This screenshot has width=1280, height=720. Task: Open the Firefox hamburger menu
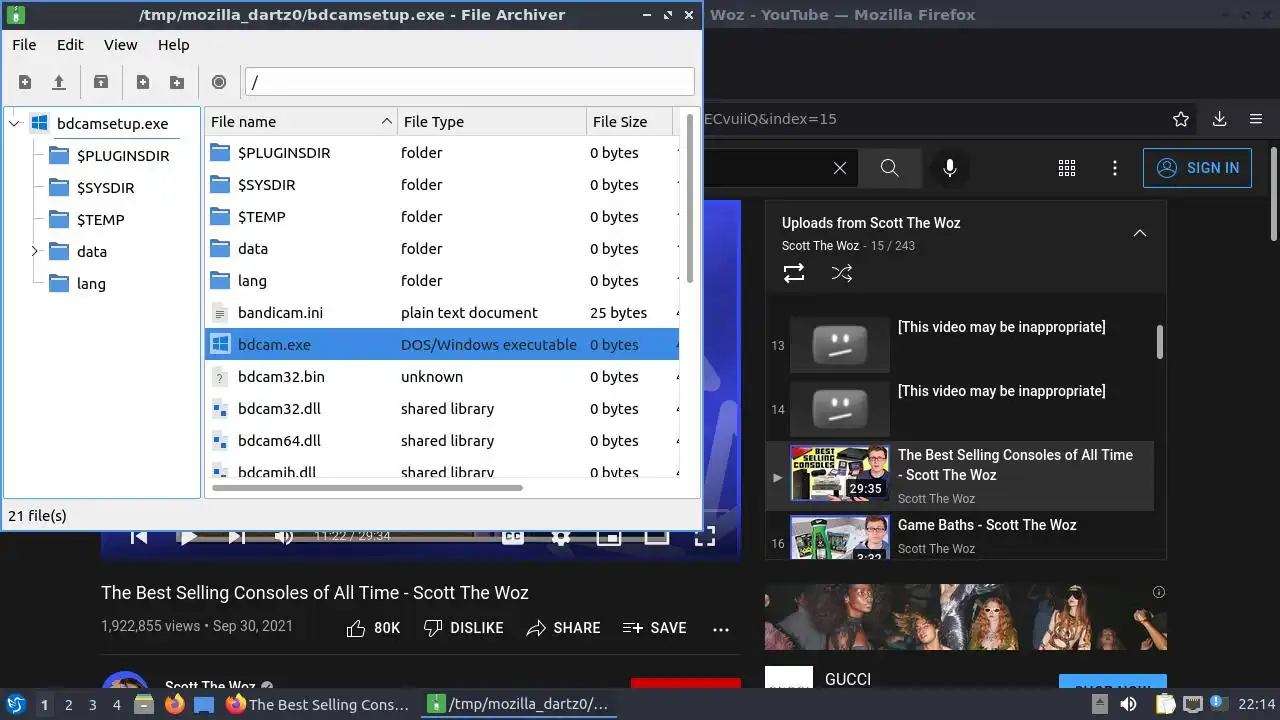[1256, 119]
